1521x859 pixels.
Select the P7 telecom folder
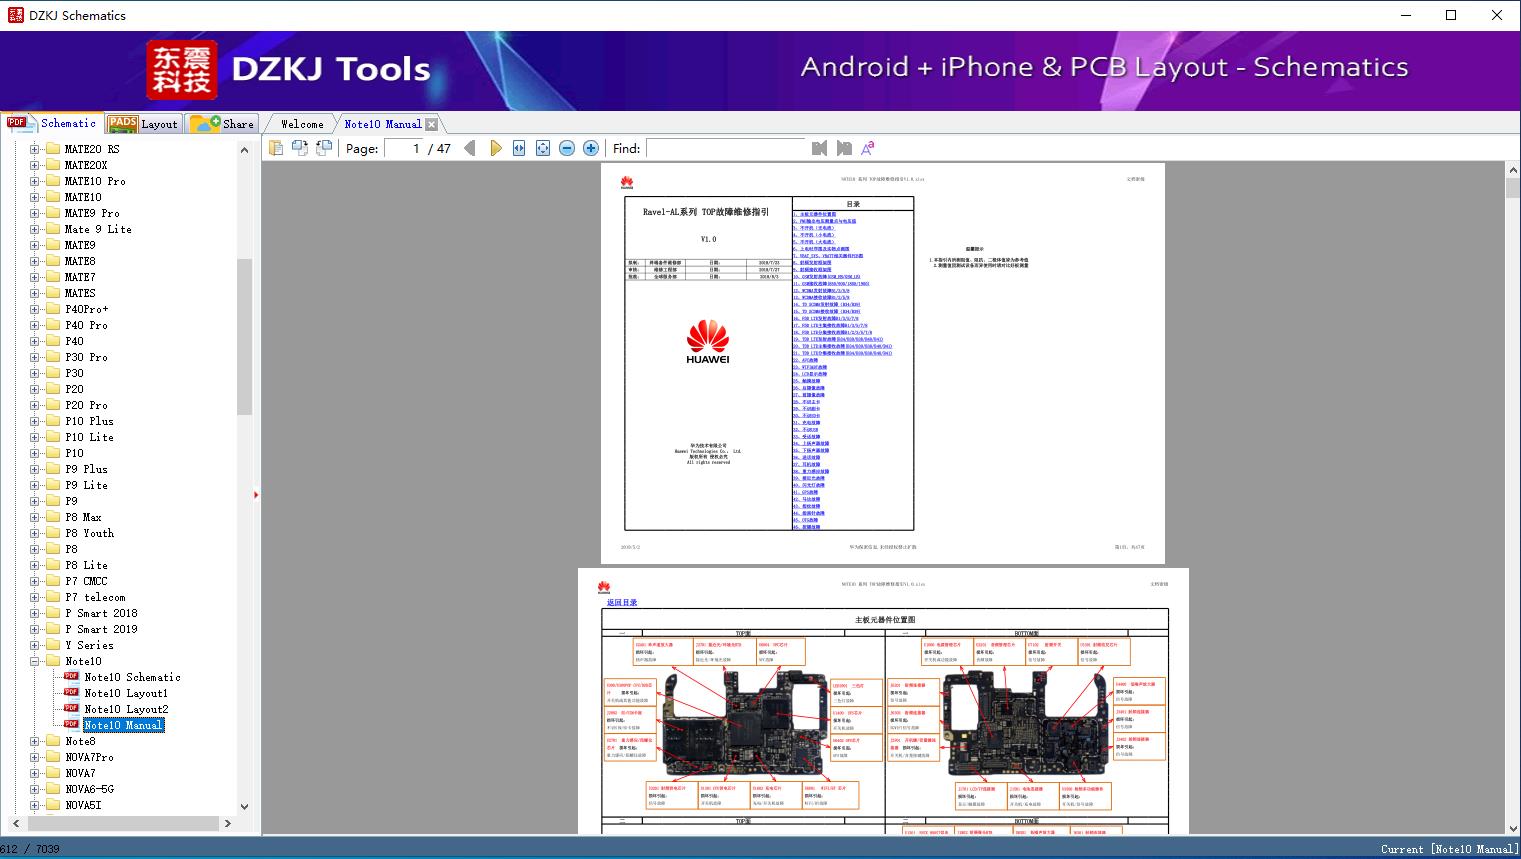pos(95,597)
